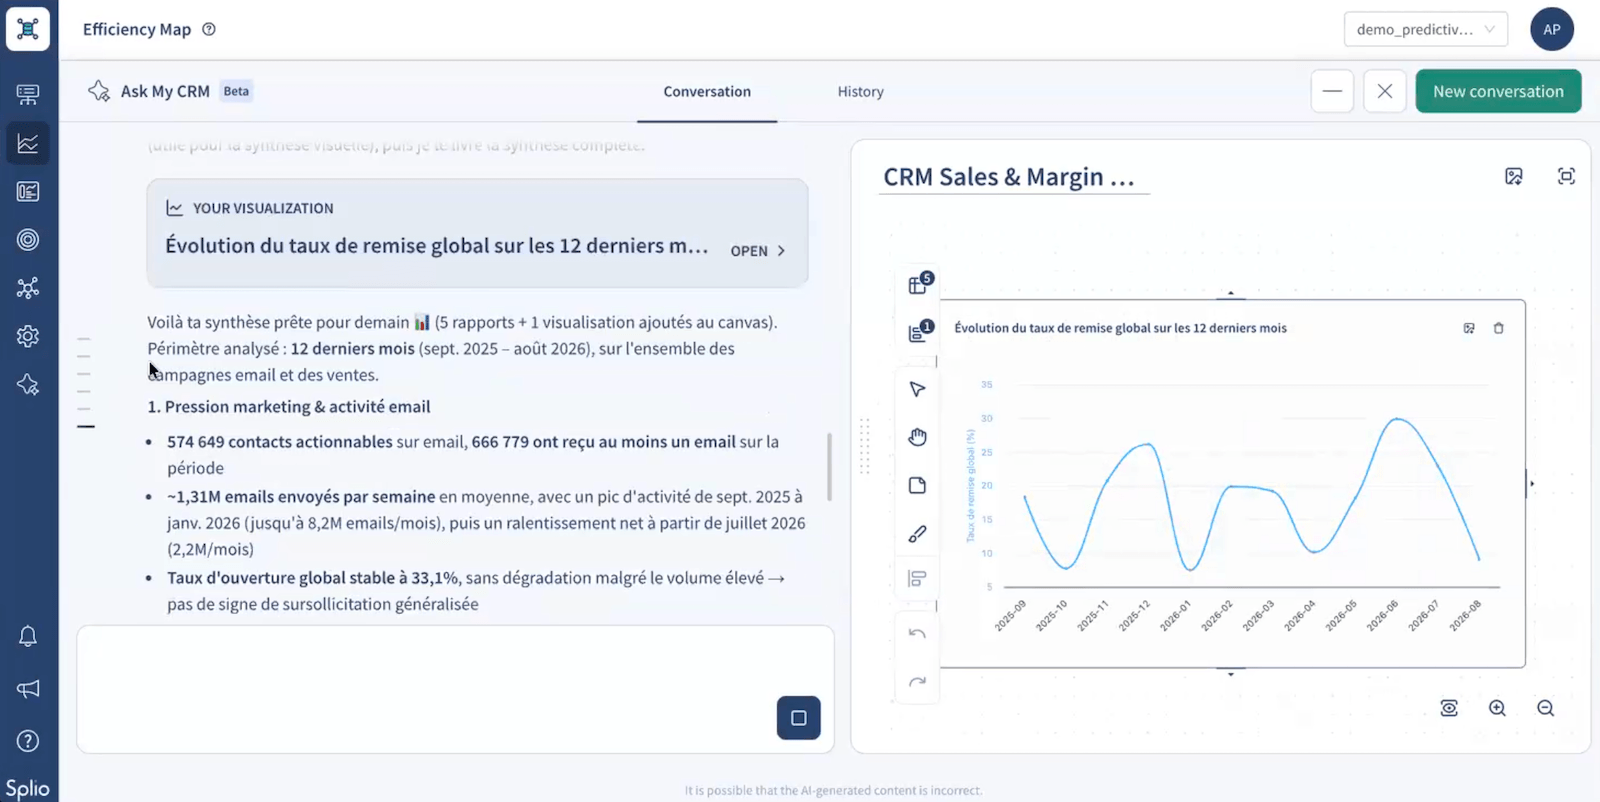
Task: Minimize the Ask My CRM panel
Action: coord(1332,91)
